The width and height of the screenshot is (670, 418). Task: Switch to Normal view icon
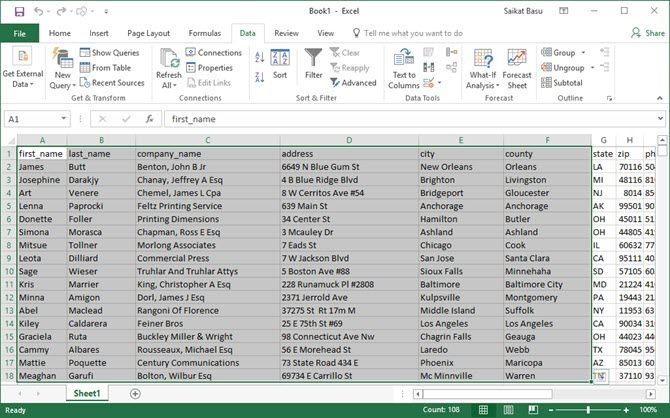483,409
